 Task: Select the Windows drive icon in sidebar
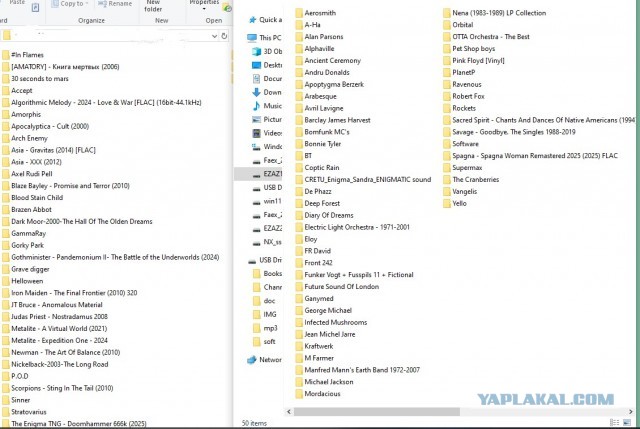click(x=256, y=147)
